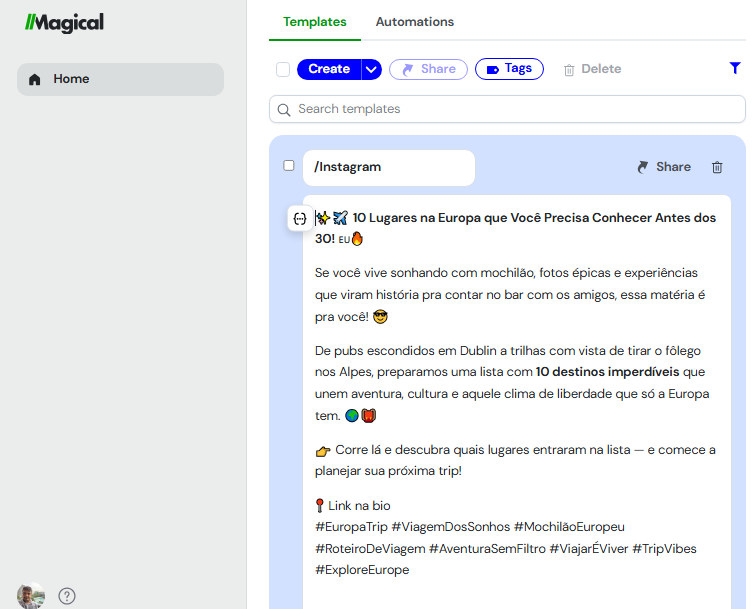The width and height of the screenshot is (753, 609).
Task: Delete the /Instagram template via trash icon
Action: tap(717, 167)
